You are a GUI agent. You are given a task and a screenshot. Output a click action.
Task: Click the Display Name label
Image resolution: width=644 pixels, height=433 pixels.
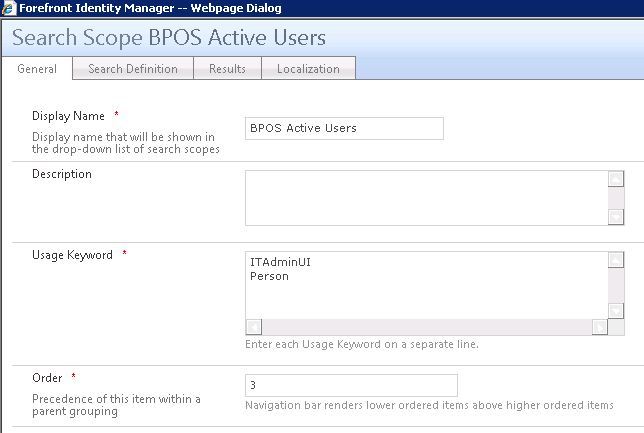(68, 116)
